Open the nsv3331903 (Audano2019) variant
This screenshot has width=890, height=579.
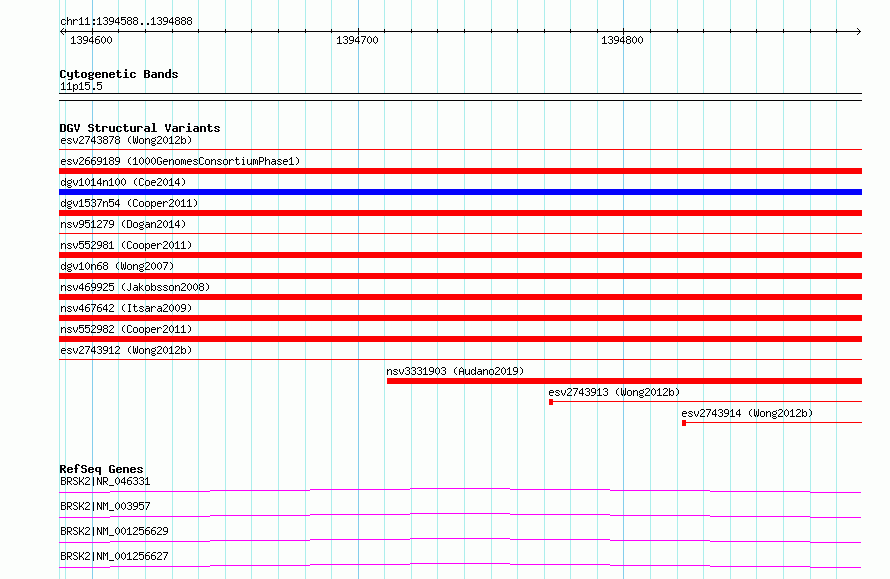pos(455,371)
